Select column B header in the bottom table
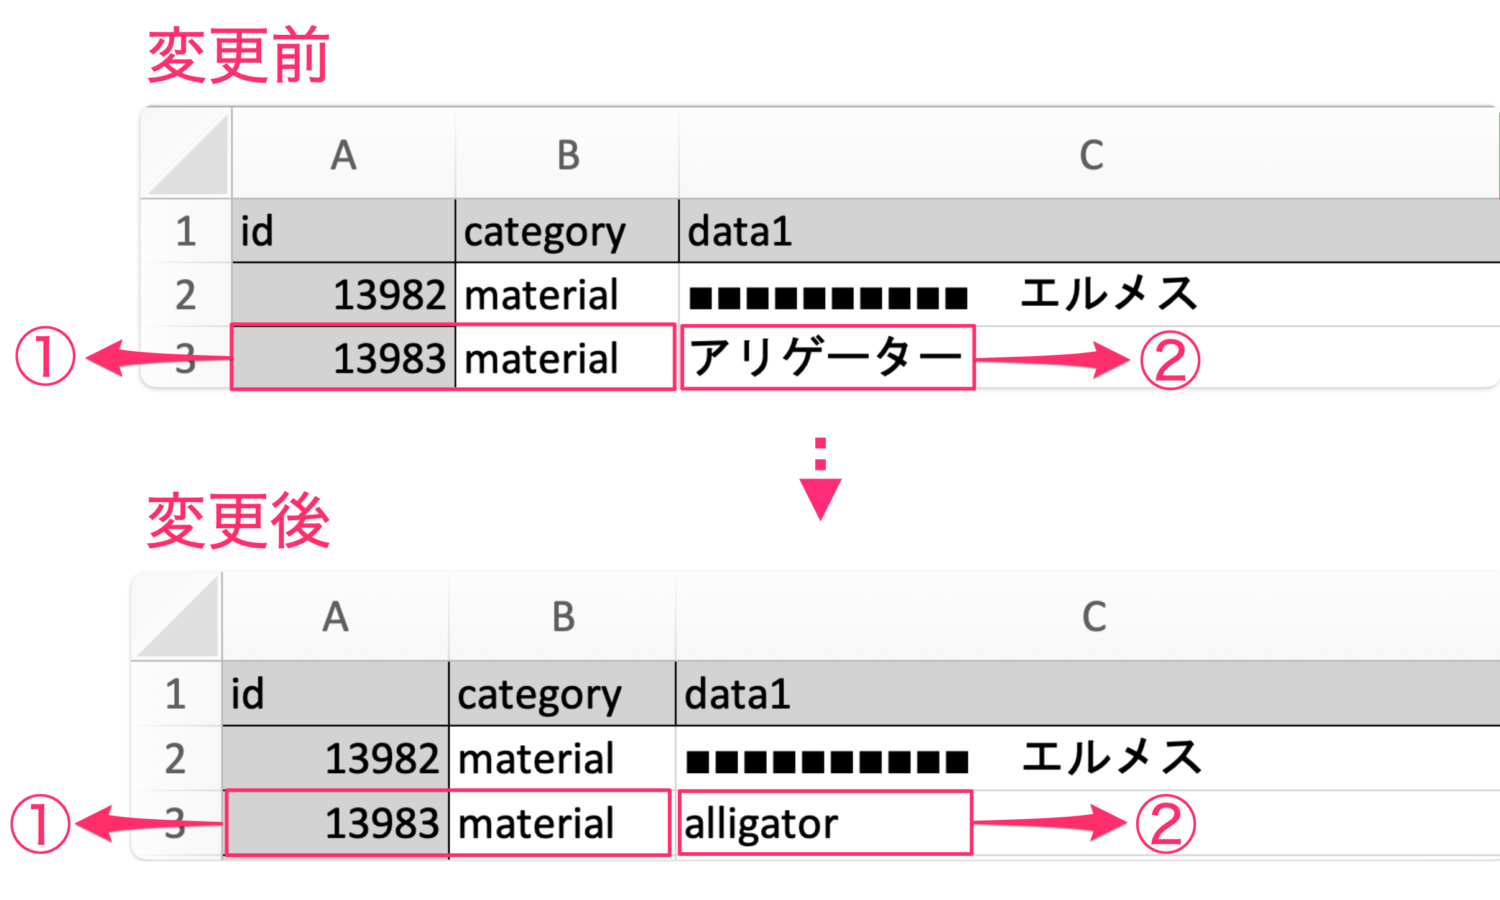This screenshot has height=900, width=1500. point(562,617)
